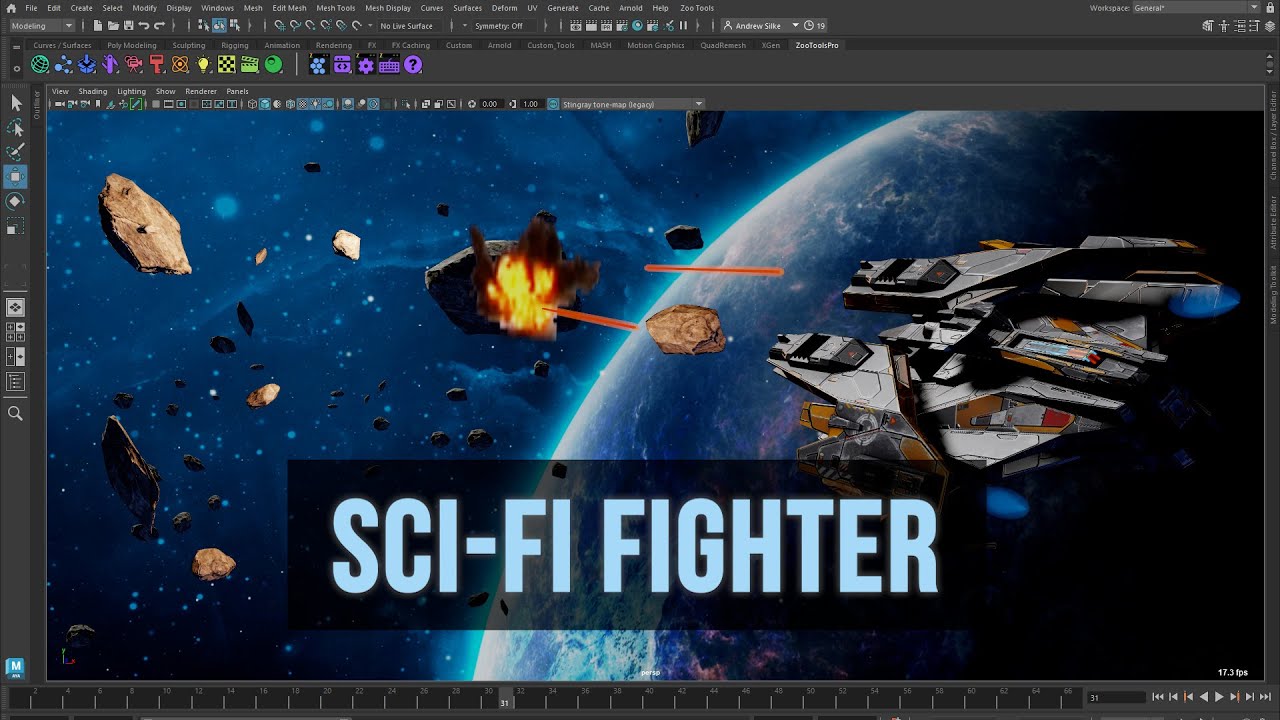Image resolution: width=1280 pixels, height=720 pixels.
Task: Switch to the Rigging shelf tab
Action: tap(235, 45)
